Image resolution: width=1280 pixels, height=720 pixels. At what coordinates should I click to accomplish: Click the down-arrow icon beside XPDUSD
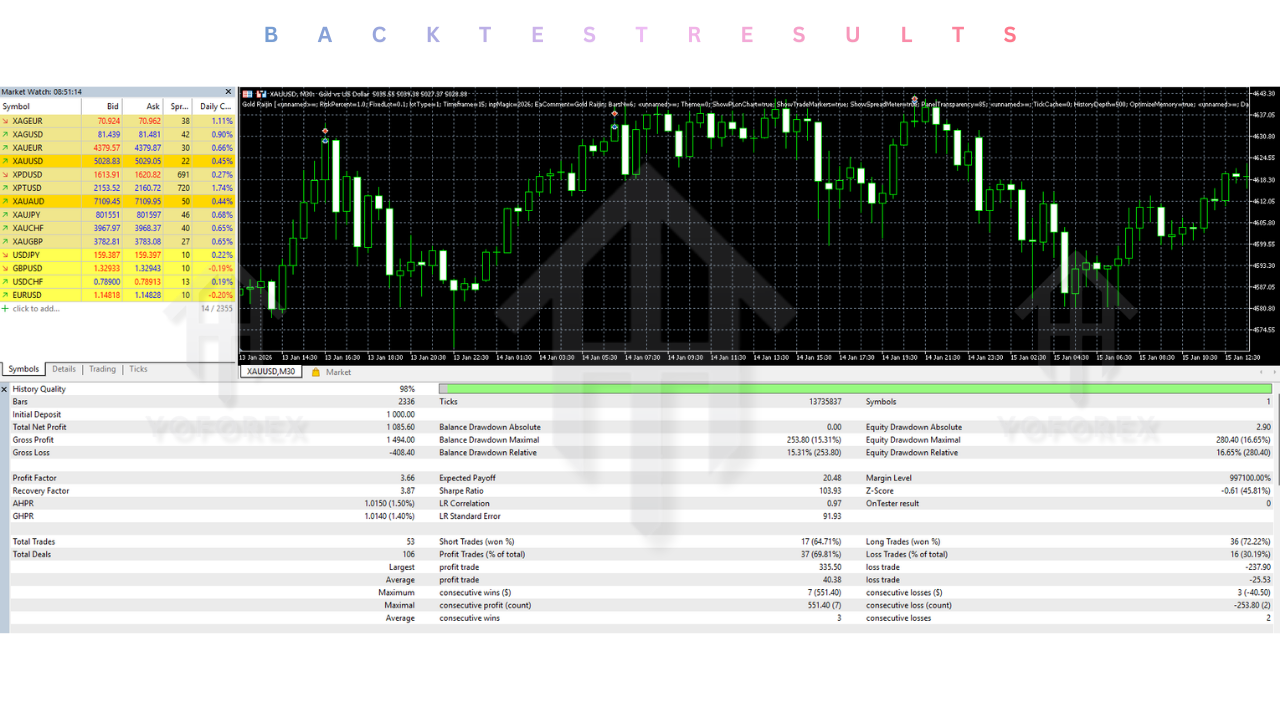6,174
